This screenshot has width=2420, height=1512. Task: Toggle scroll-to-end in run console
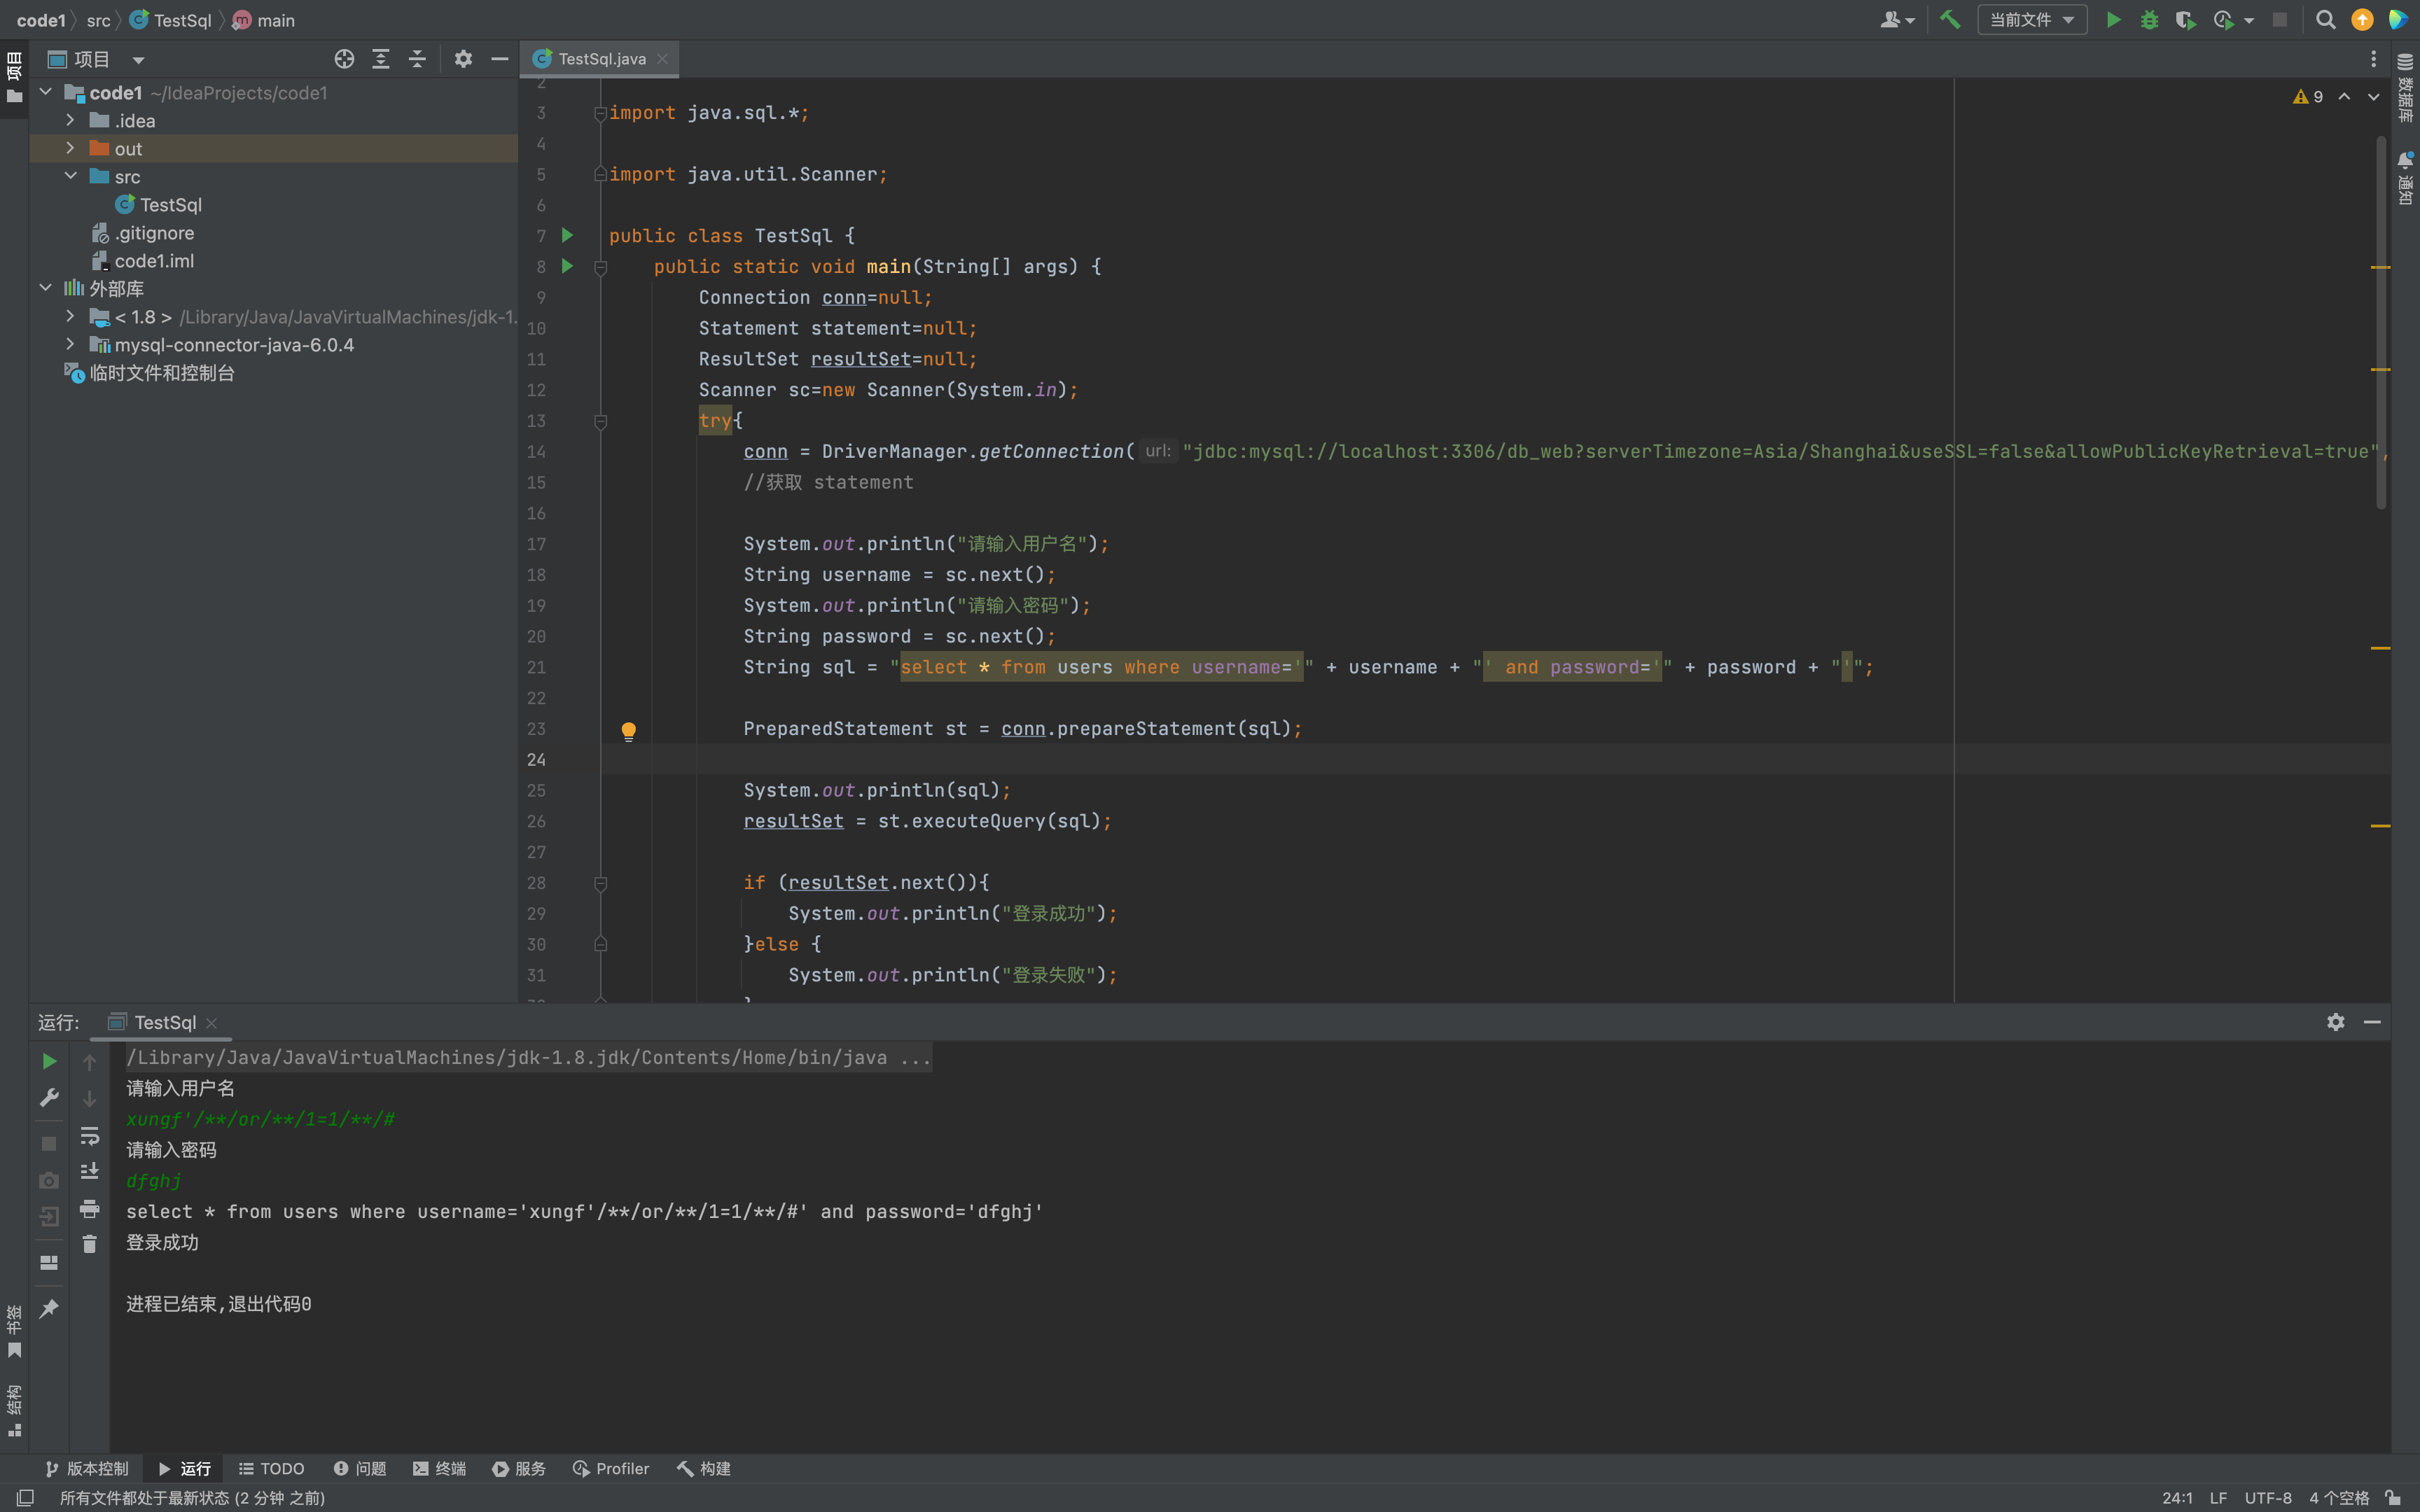pyautogui.click(x=89, y=1171)
